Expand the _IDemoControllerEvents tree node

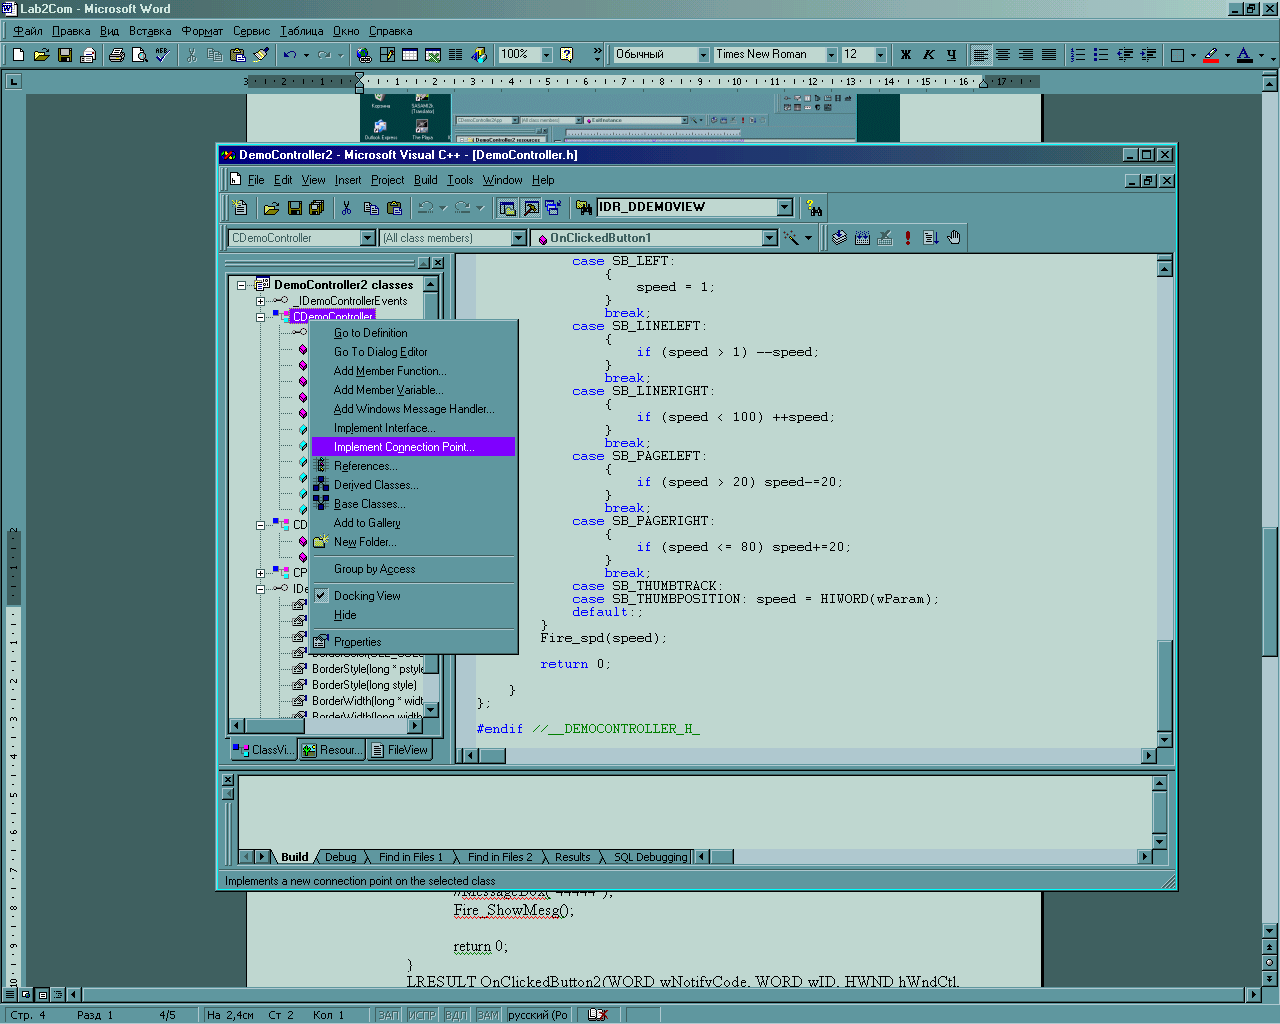pos(260,301)
